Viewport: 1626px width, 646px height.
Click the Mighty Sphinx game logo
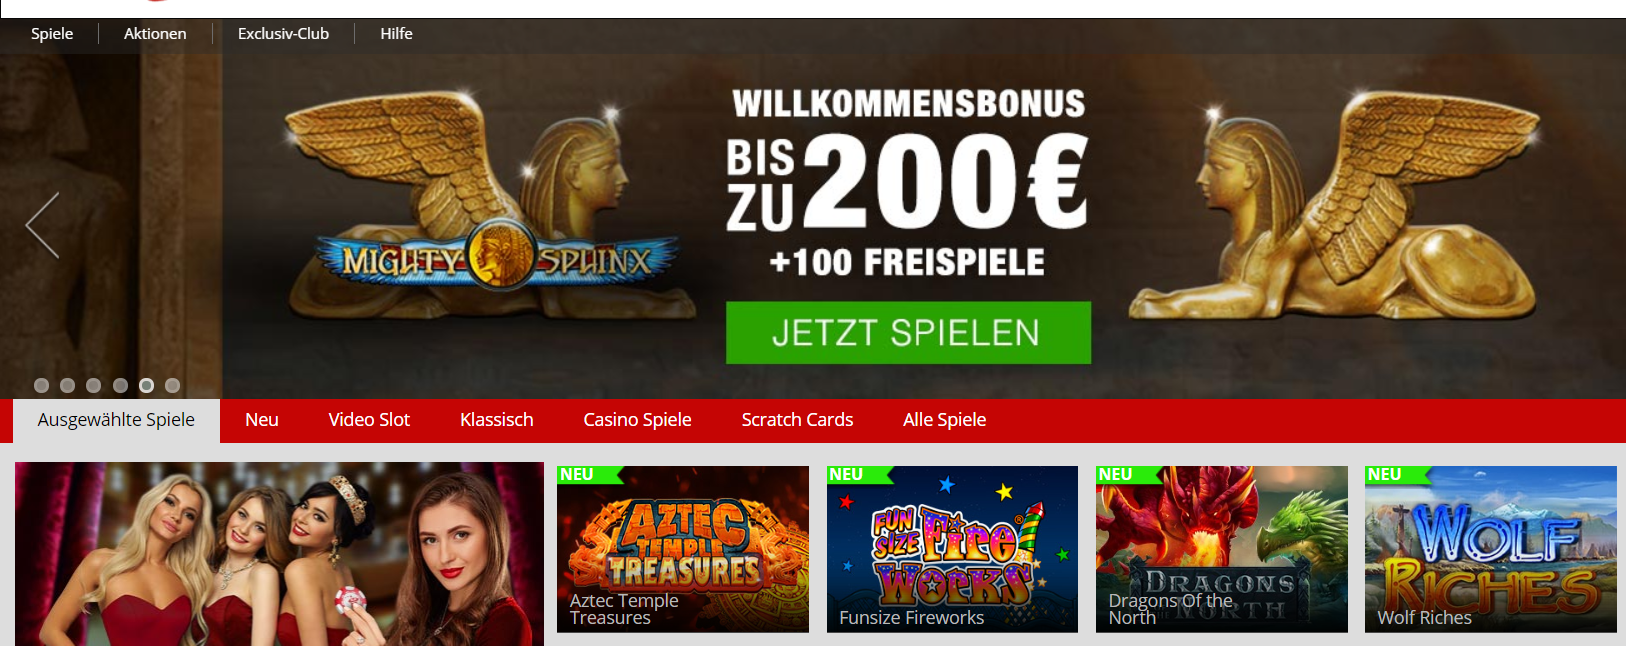click(x=497, y=258)
